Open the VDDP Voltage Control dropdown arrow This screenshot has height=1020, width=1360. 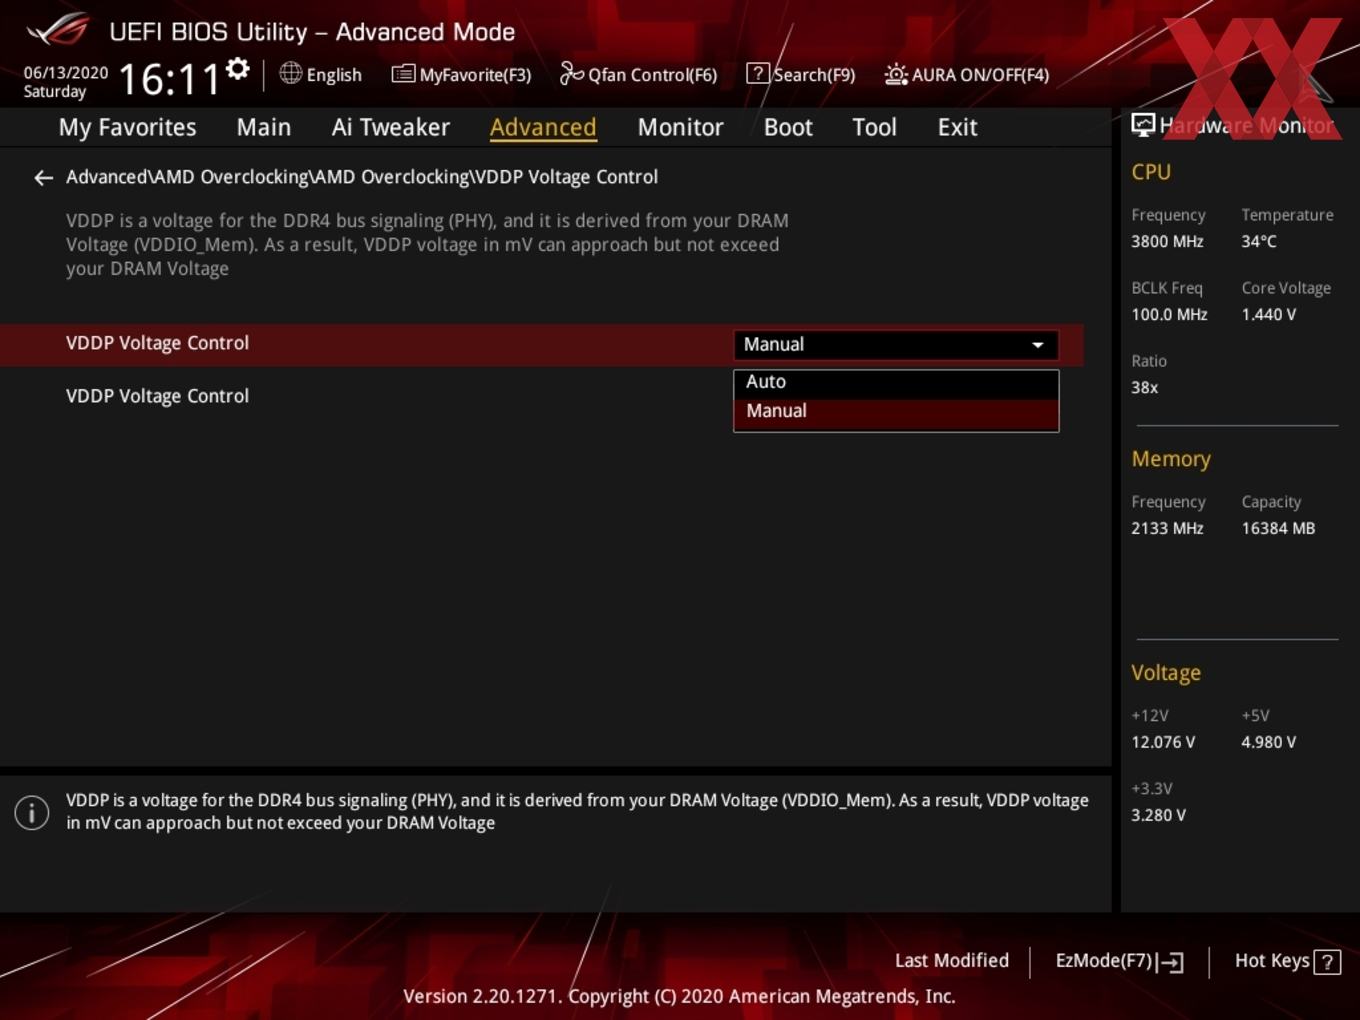click(1038, 345)
